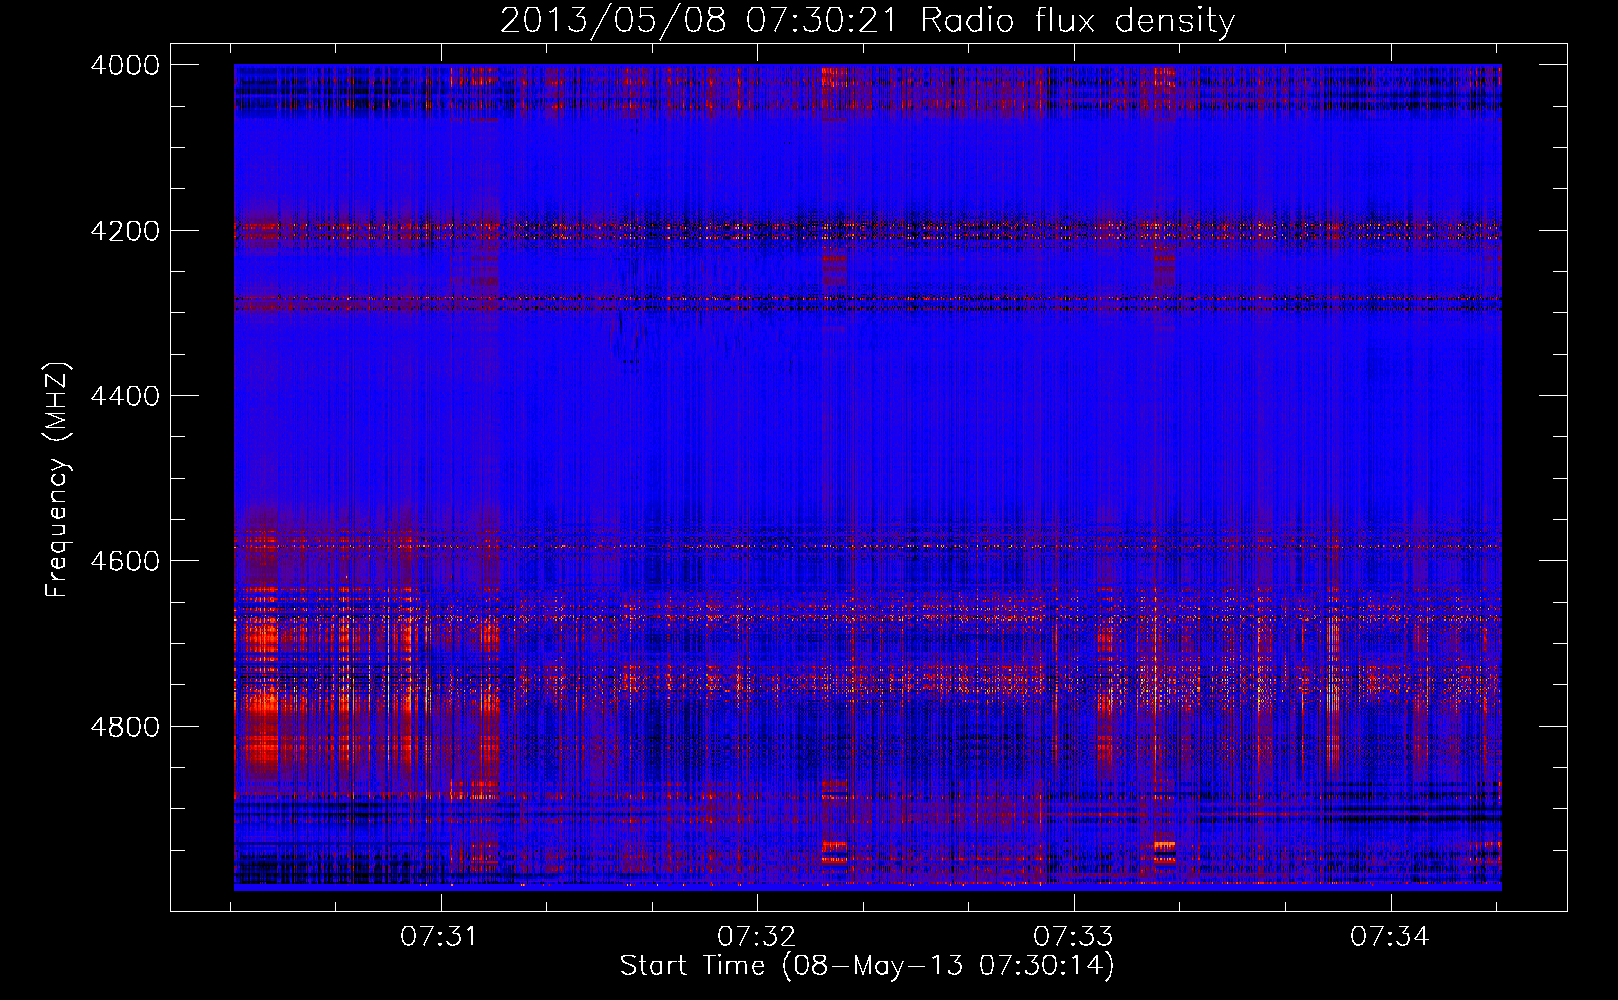Click the 4200 frequency tick label

click(x=125, y=231)
